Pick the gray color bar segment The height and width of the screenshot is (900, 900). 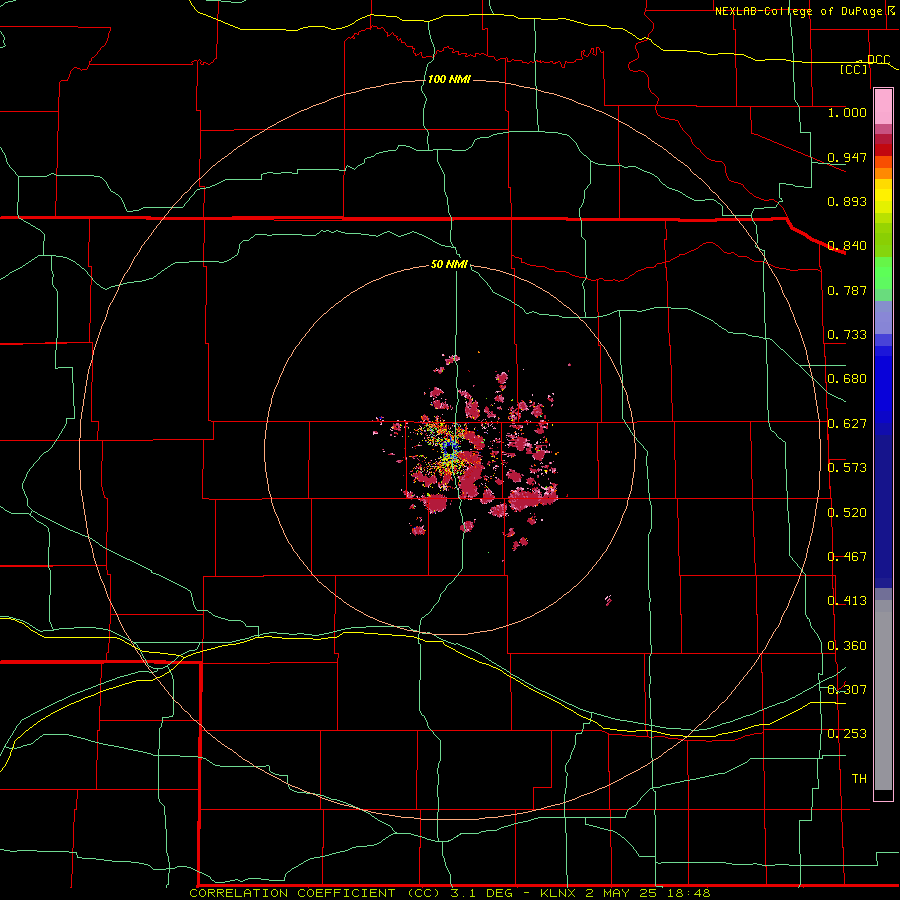[883, 695]
